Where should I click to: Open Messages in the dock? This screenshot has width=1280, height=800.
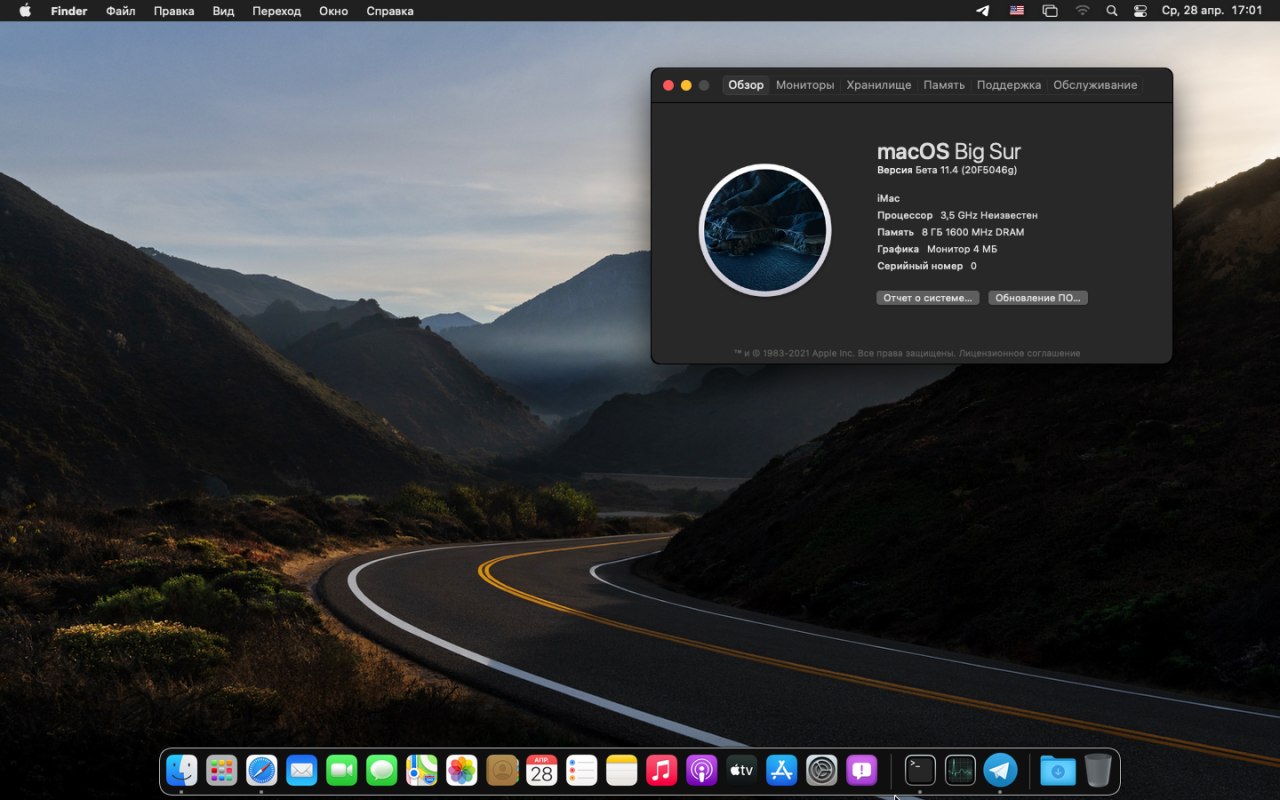pos(382,770)
